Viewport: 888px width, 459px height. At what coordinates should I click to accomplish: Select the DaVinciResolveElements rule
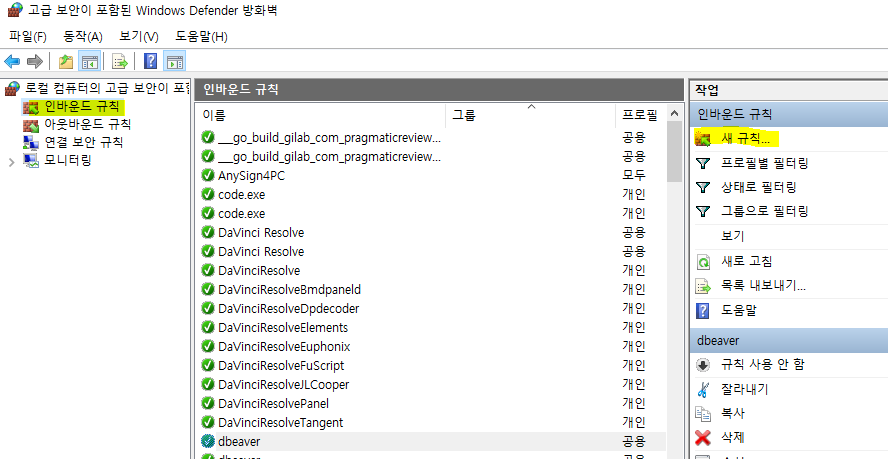[283, 328]
